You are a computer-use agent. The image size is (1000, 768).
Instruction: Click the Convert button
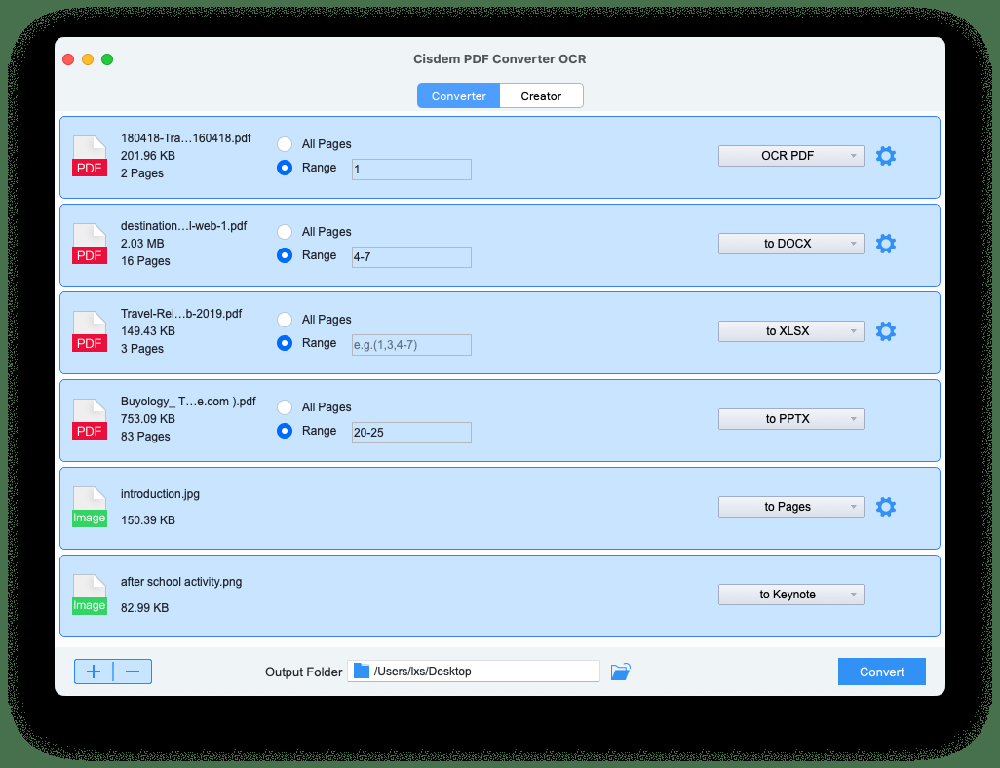pos(881,672)
